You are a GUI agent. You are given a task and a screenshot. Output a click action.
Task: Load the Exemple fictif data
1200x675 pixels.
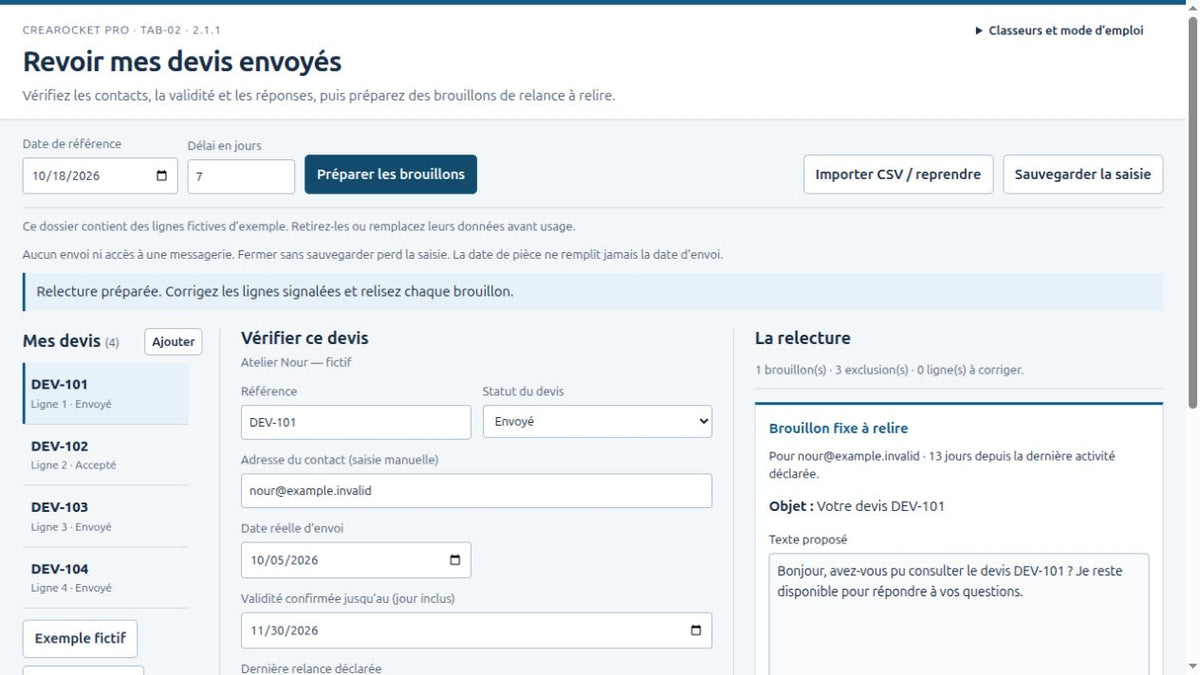[81, 638]
